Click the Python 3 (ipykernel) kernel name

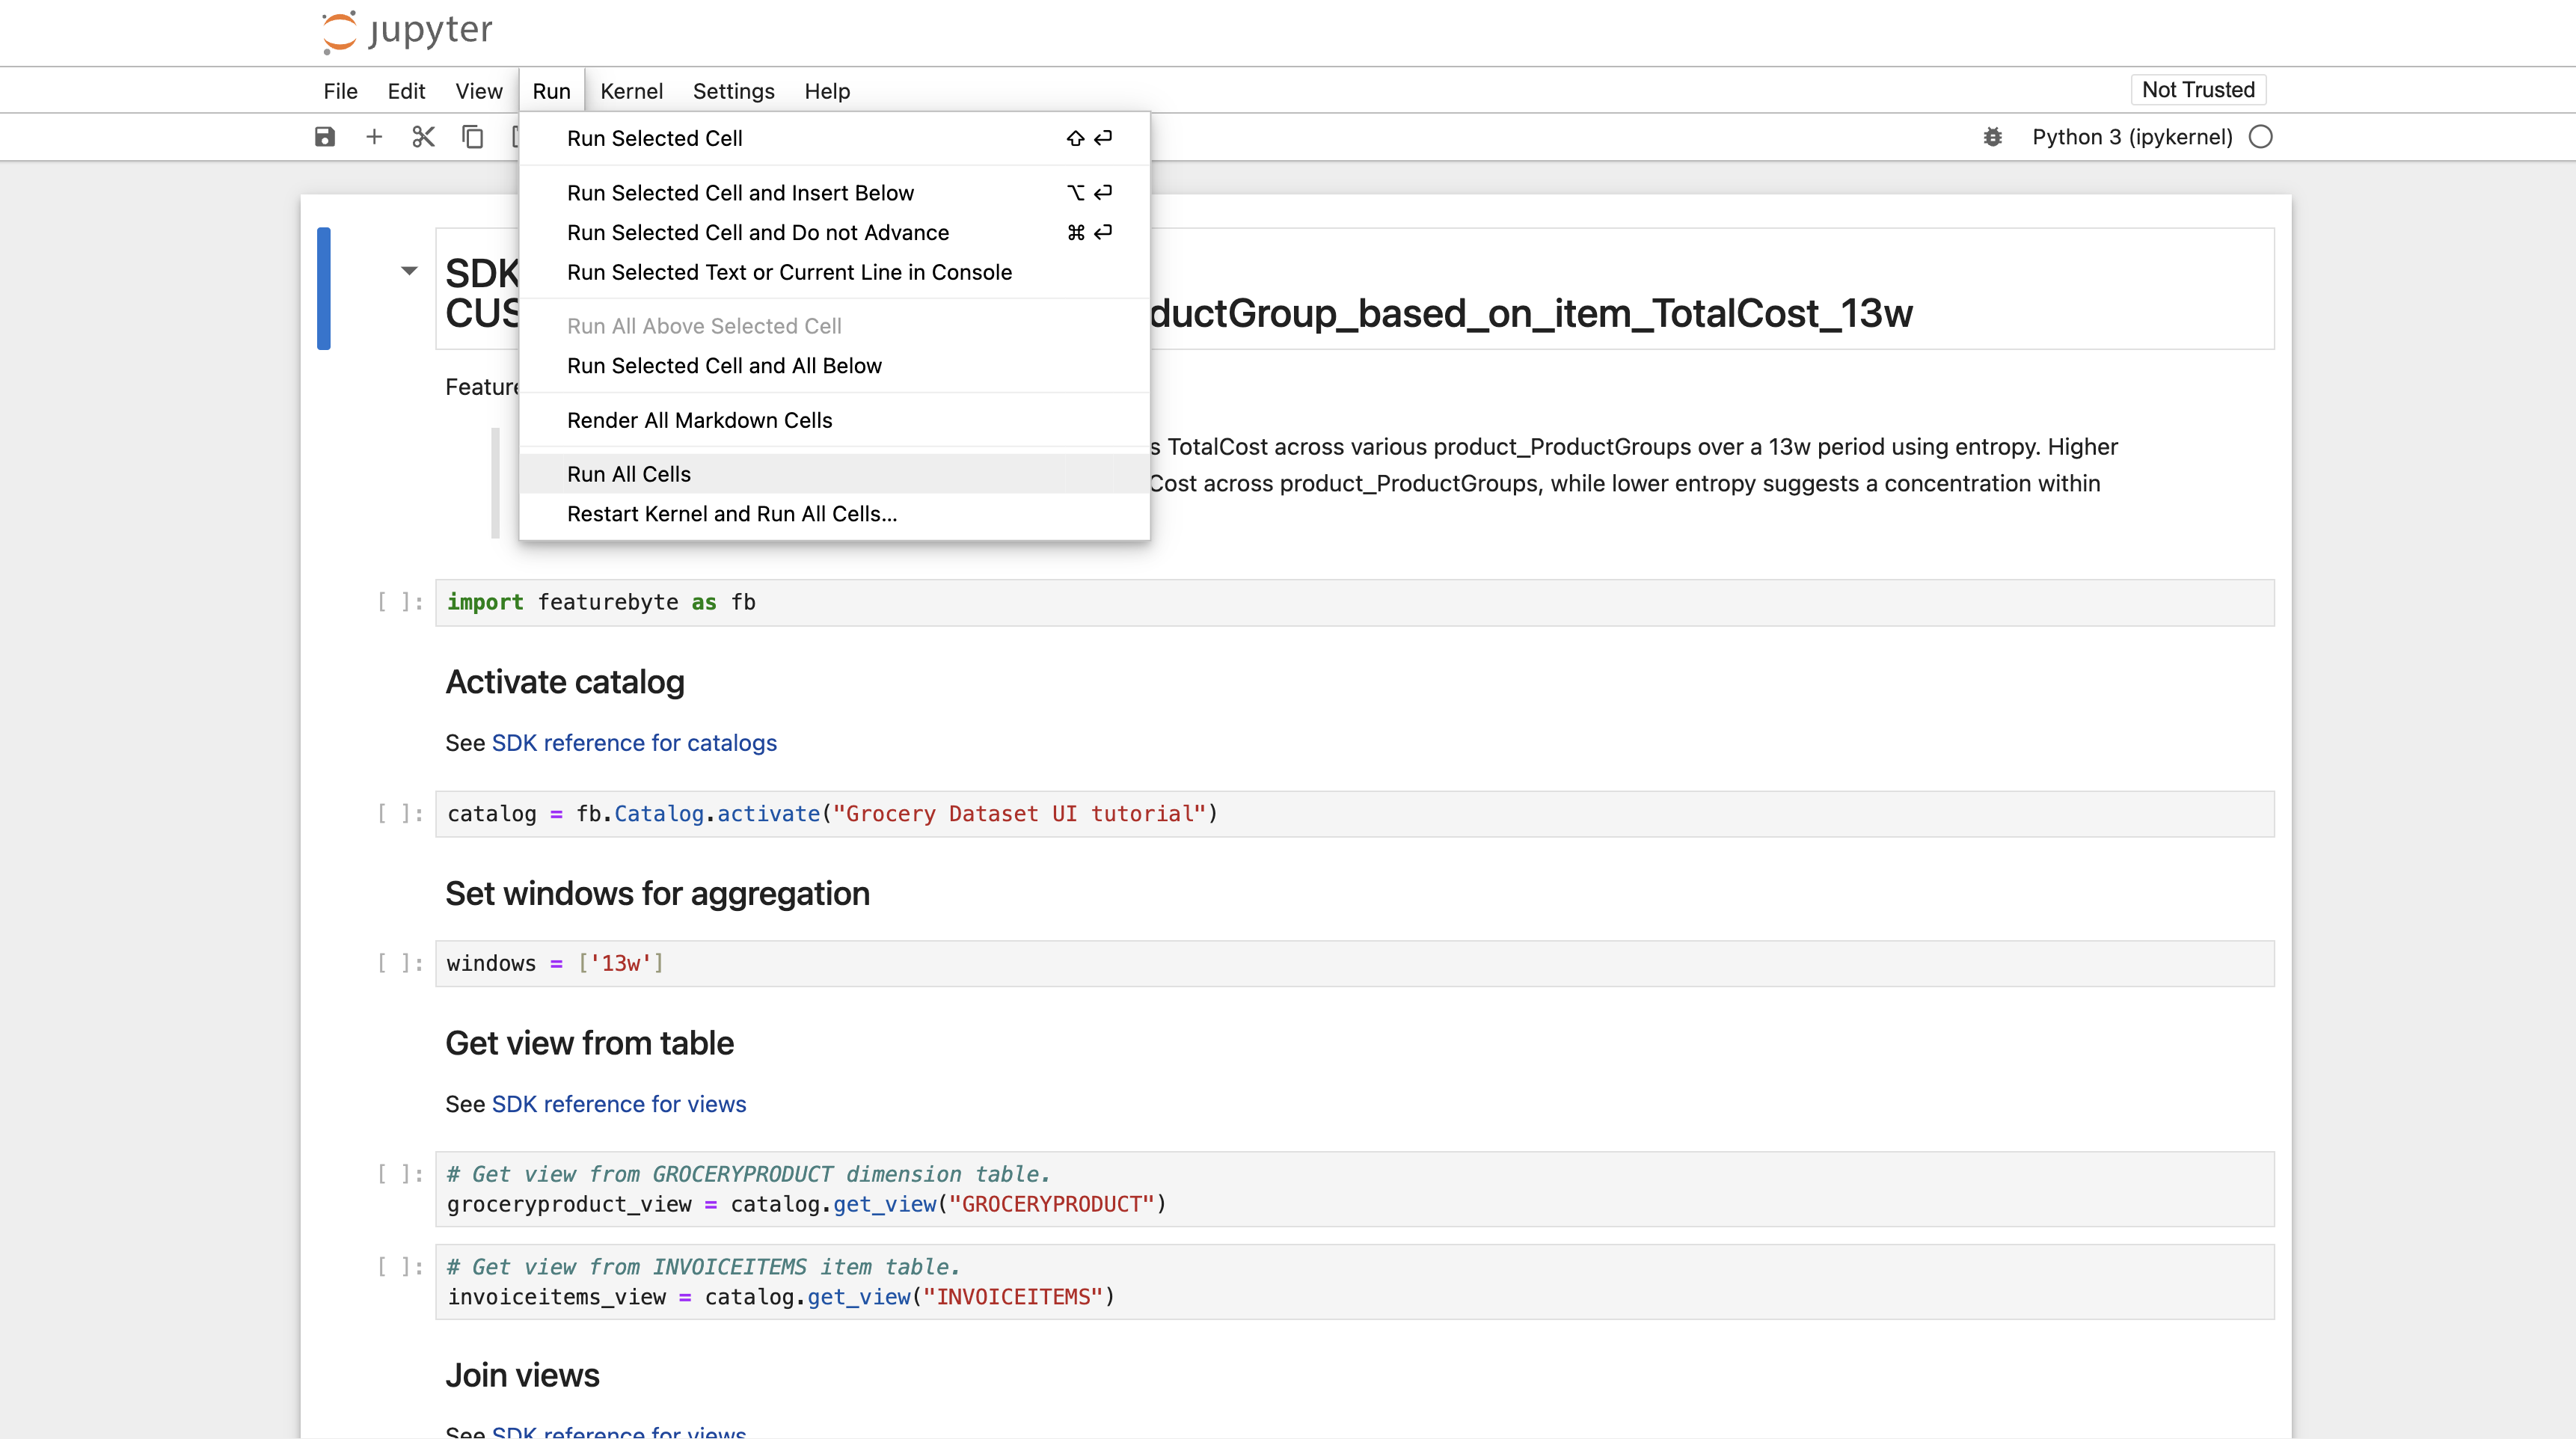(x=2132, y=137)
